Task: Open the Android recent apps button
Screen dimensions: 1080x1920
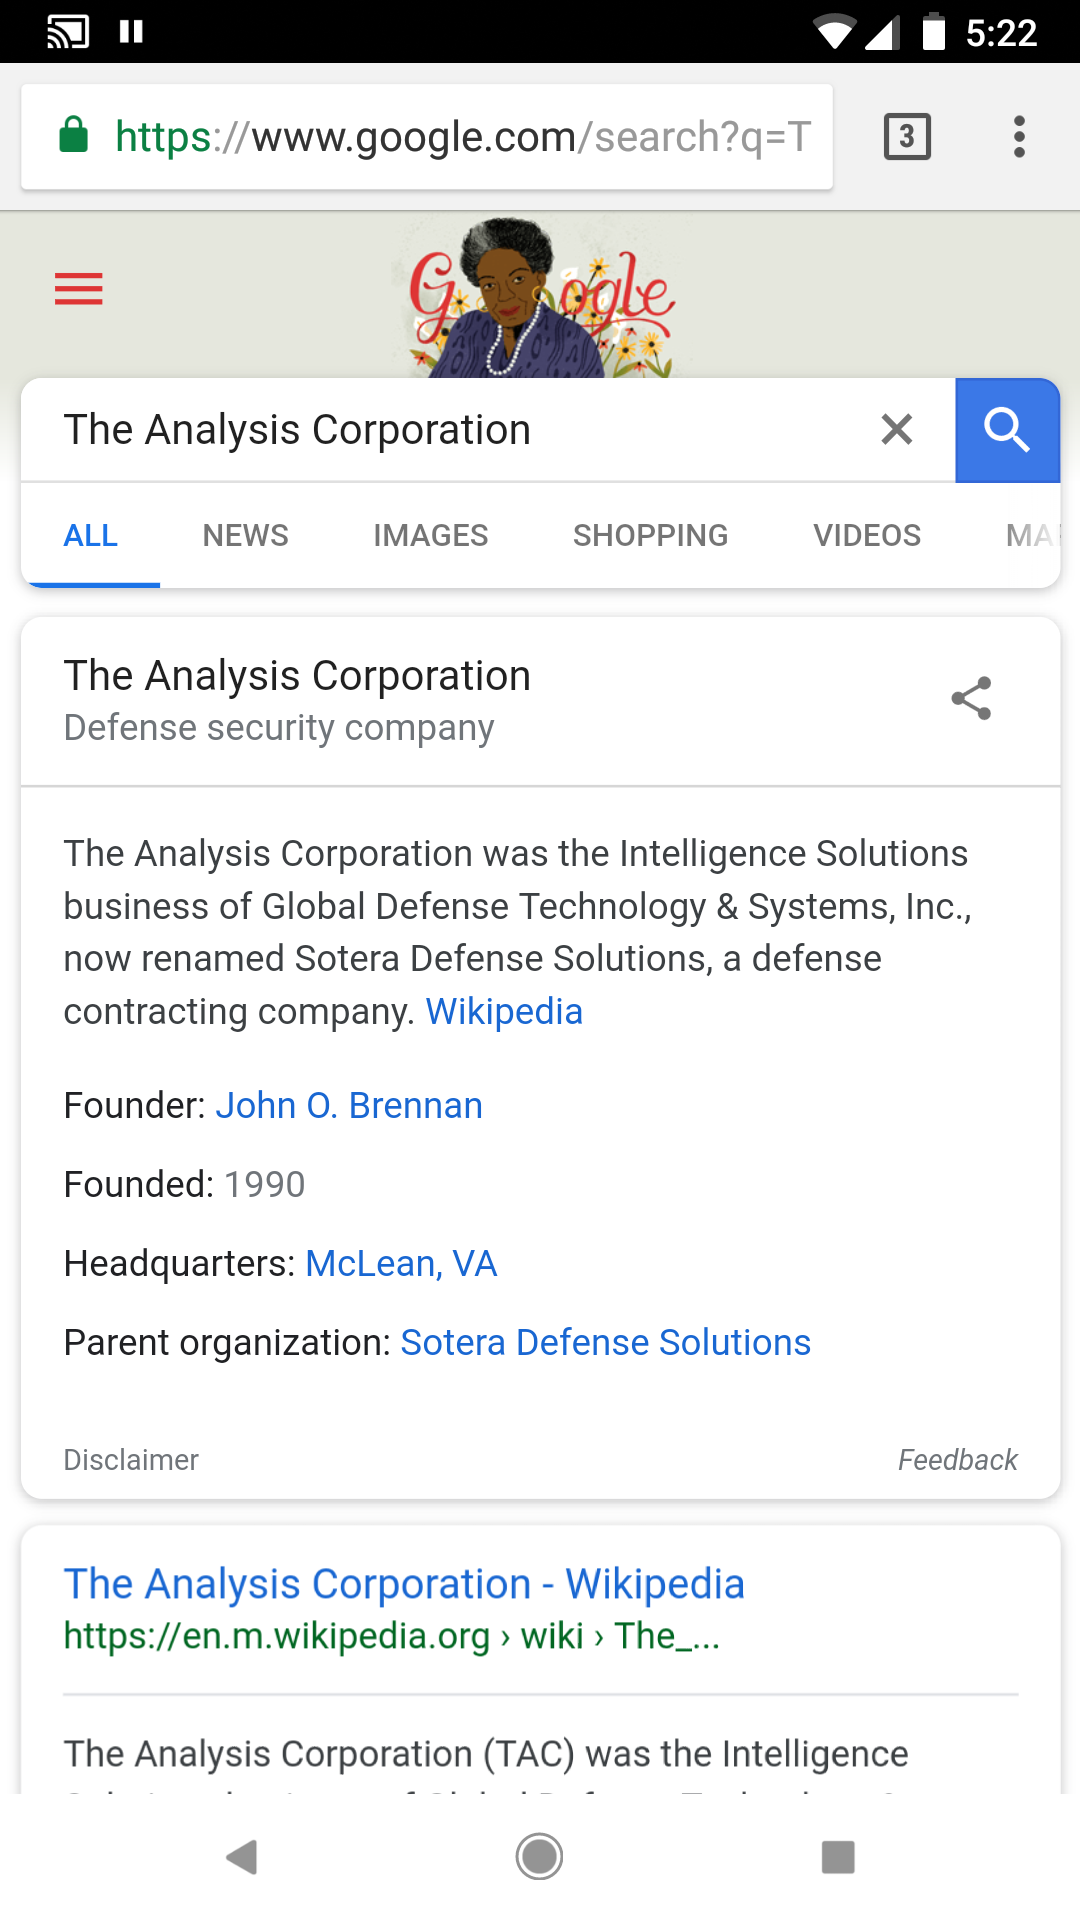Action: click(x=838, y=1857)
